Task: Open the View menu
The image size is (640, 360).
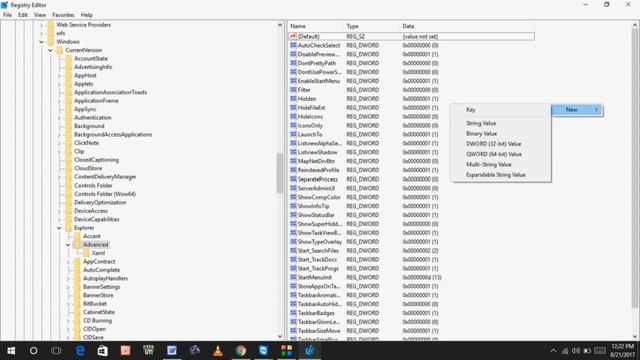Action: coord(40,15)
